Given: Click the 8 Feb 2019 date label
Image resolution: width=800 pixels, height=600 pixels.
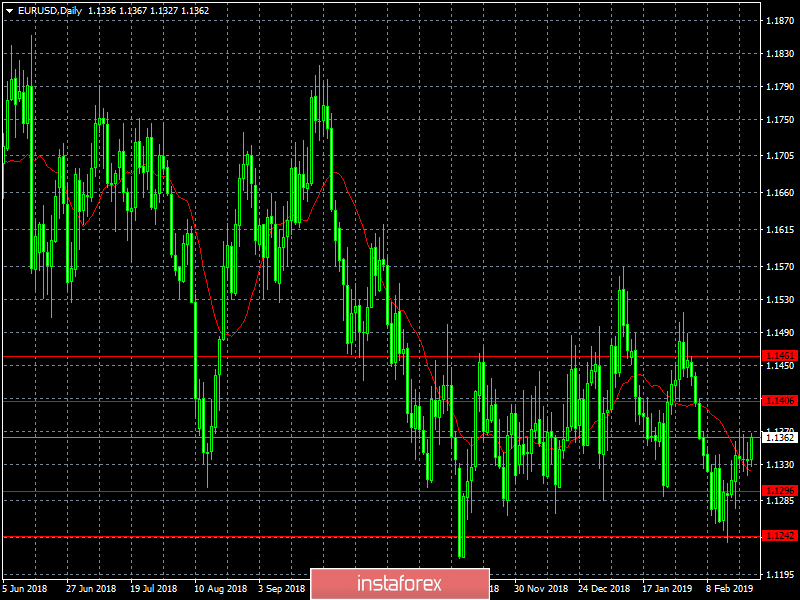Looking at the screenshot, I should coord(730,588).
